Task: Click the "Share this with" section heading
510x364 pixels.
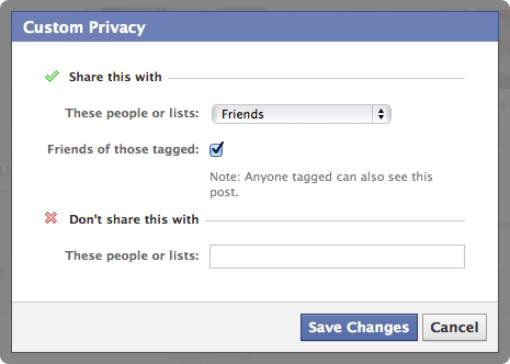Action: 115,77
